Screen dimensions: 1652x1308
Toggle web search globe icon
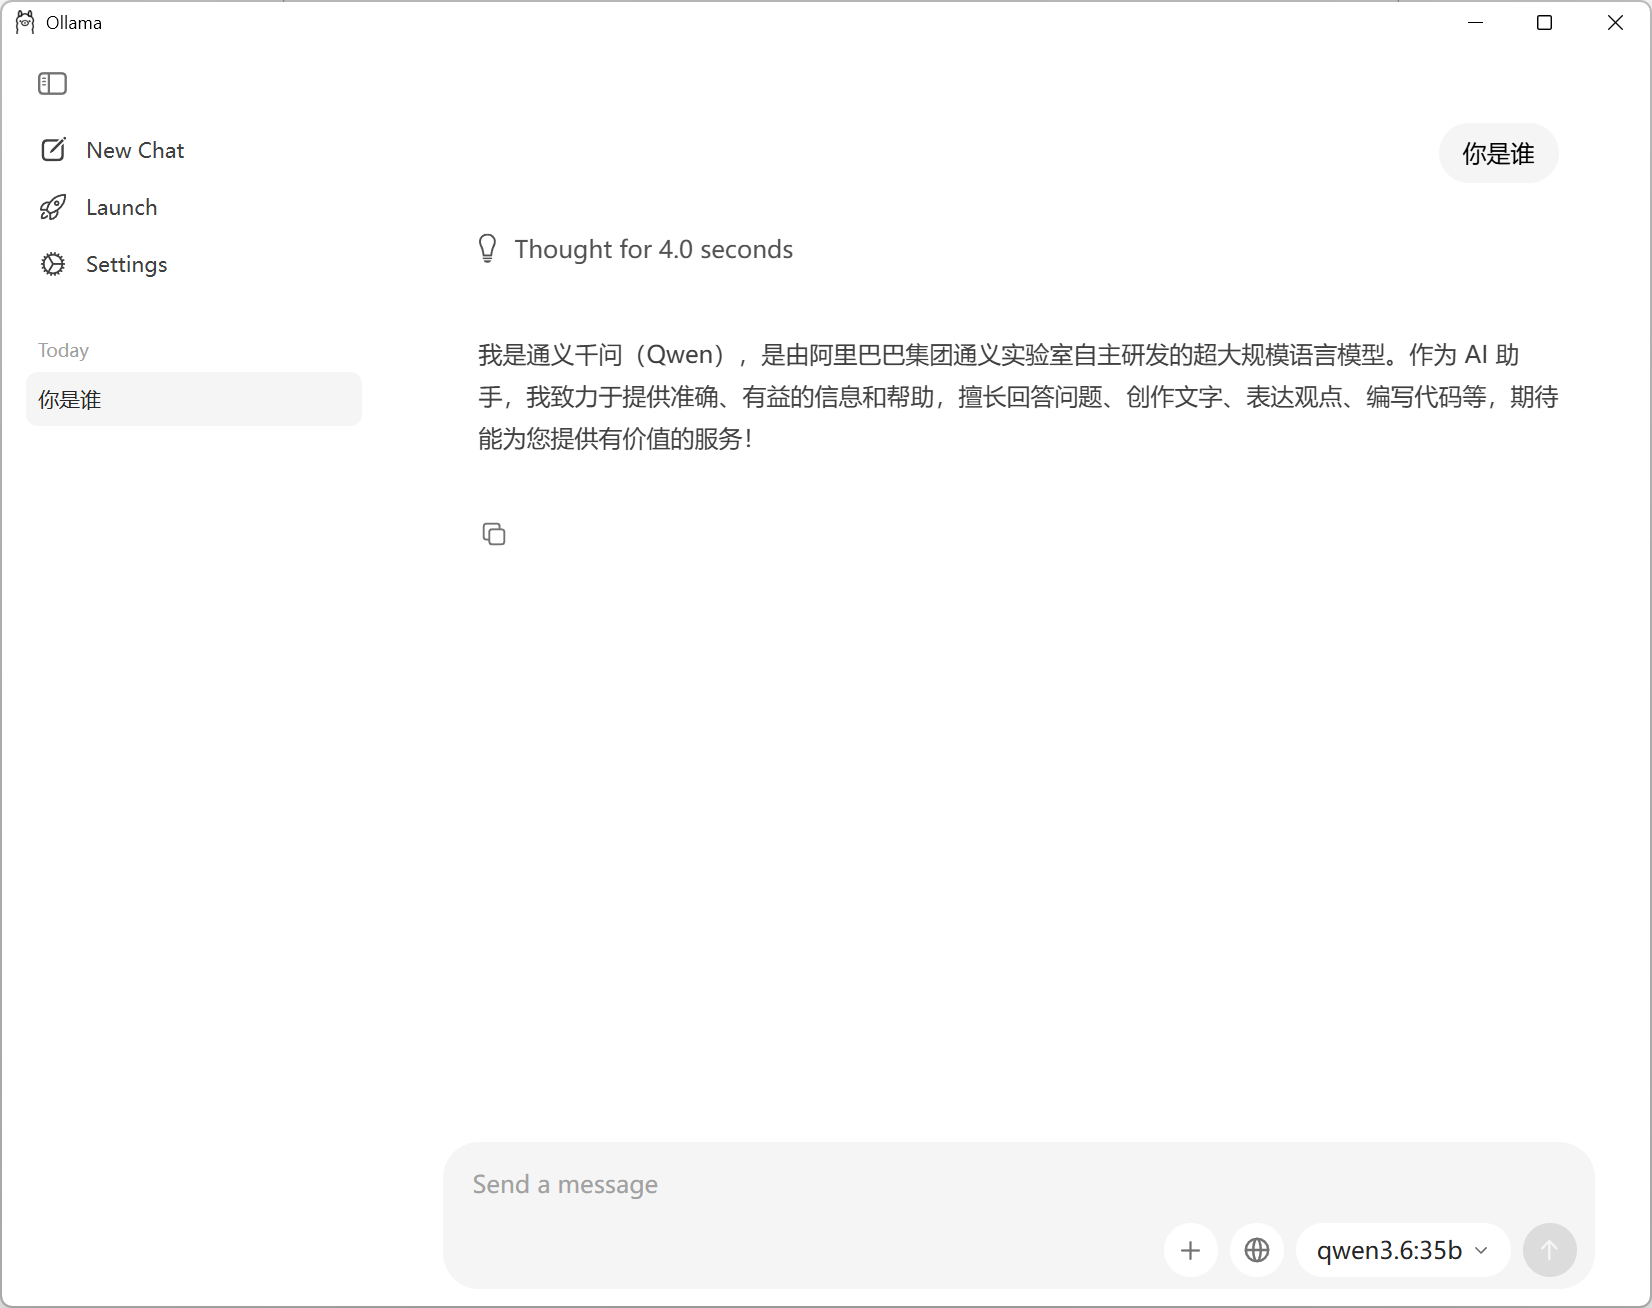(1257, 1250)
